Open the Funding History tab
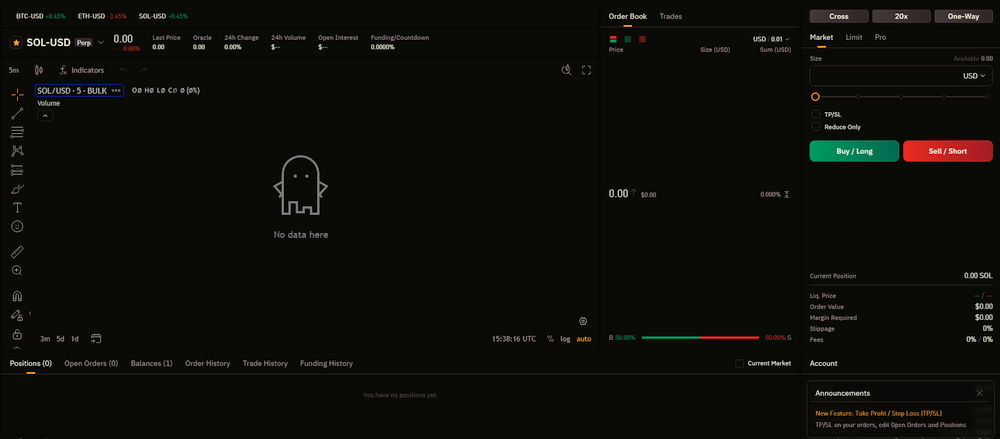Viewport: 1000px width, 439px height. pos(327,364)
